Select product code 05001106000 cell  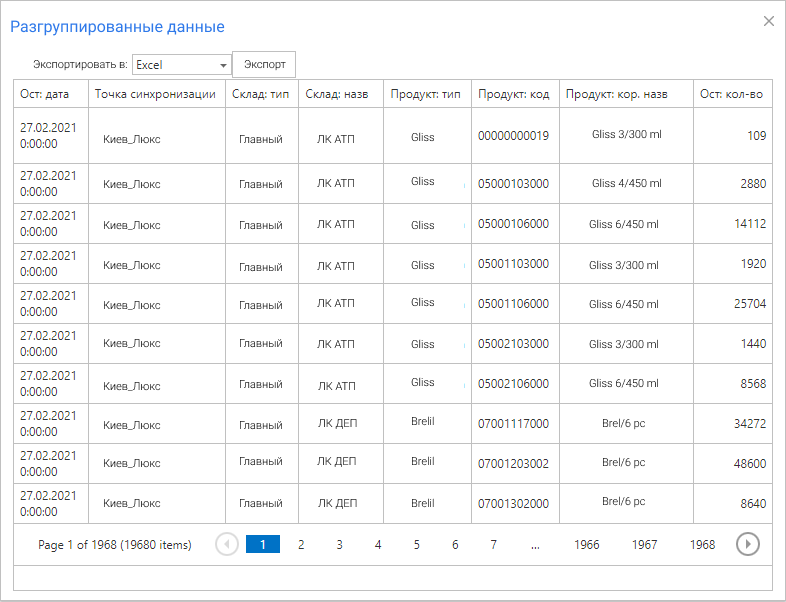[x=515, y=304]
